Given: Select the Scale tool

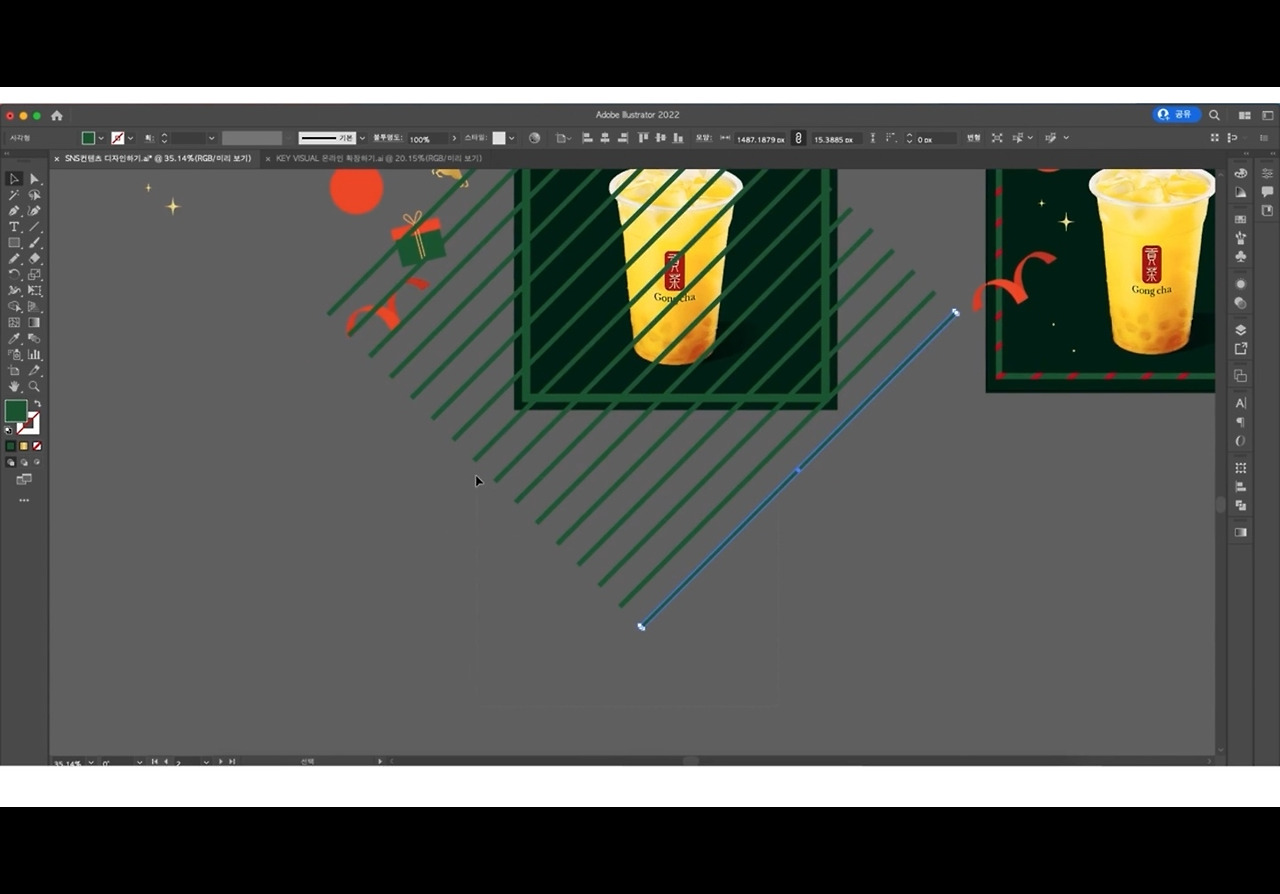Looking at the screenshot, I should coord(34,275).
